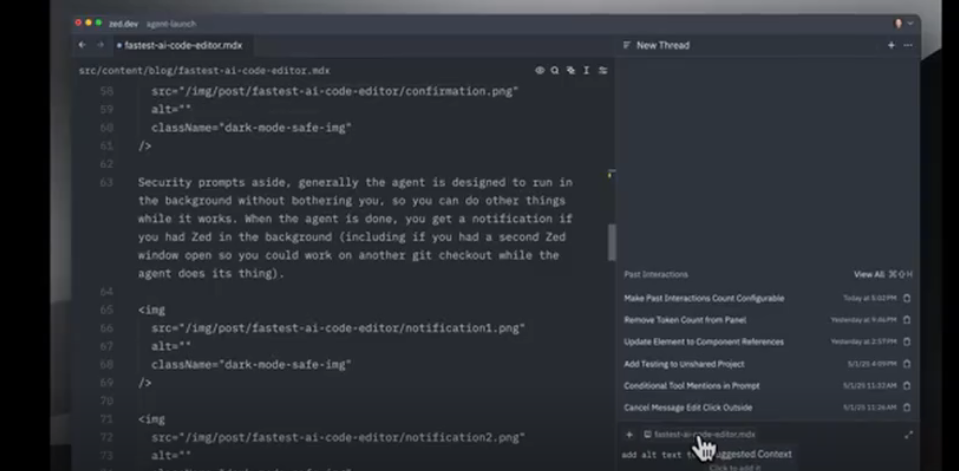Image resolution: width=959 pixels, height=471 pixels.
Task: Delete 'Make Past Interactions Count Configurable' thread
Action: pos(907,298)
